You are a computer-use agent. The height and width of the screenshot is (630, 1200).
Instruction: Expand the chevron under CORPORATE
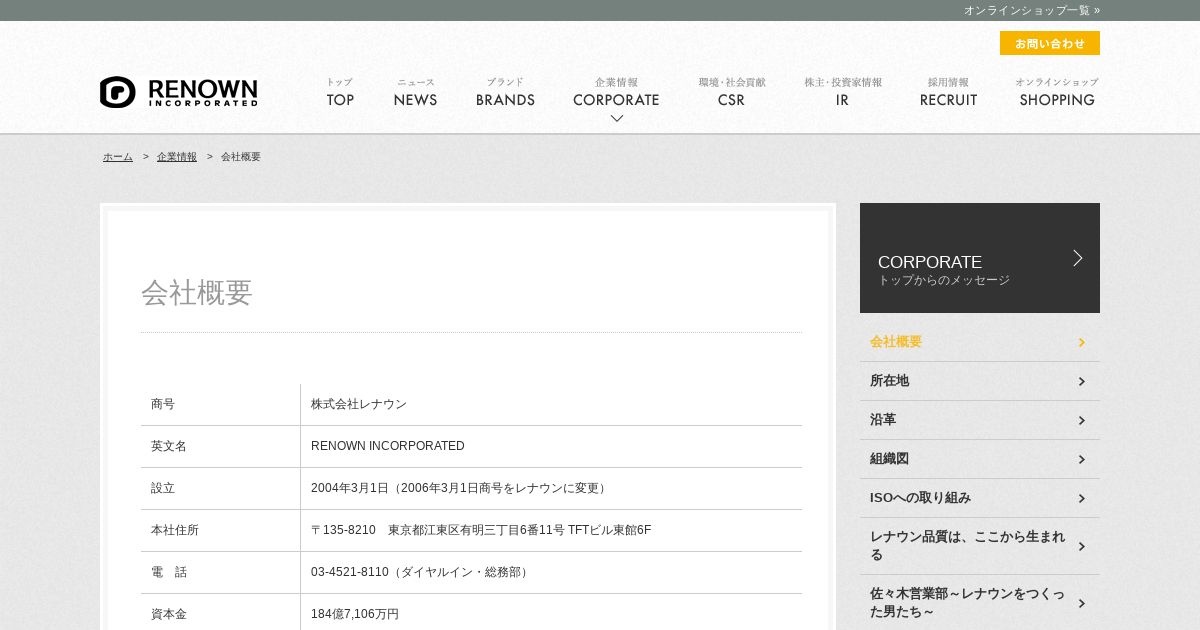[617, 119]
